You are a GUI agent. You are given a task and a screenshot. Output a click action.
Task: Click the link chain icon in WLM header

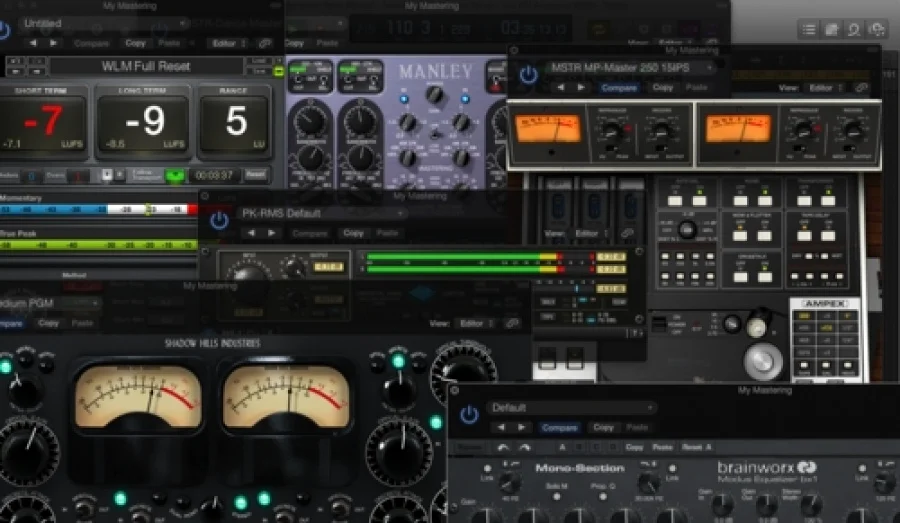tap(266, 44)
